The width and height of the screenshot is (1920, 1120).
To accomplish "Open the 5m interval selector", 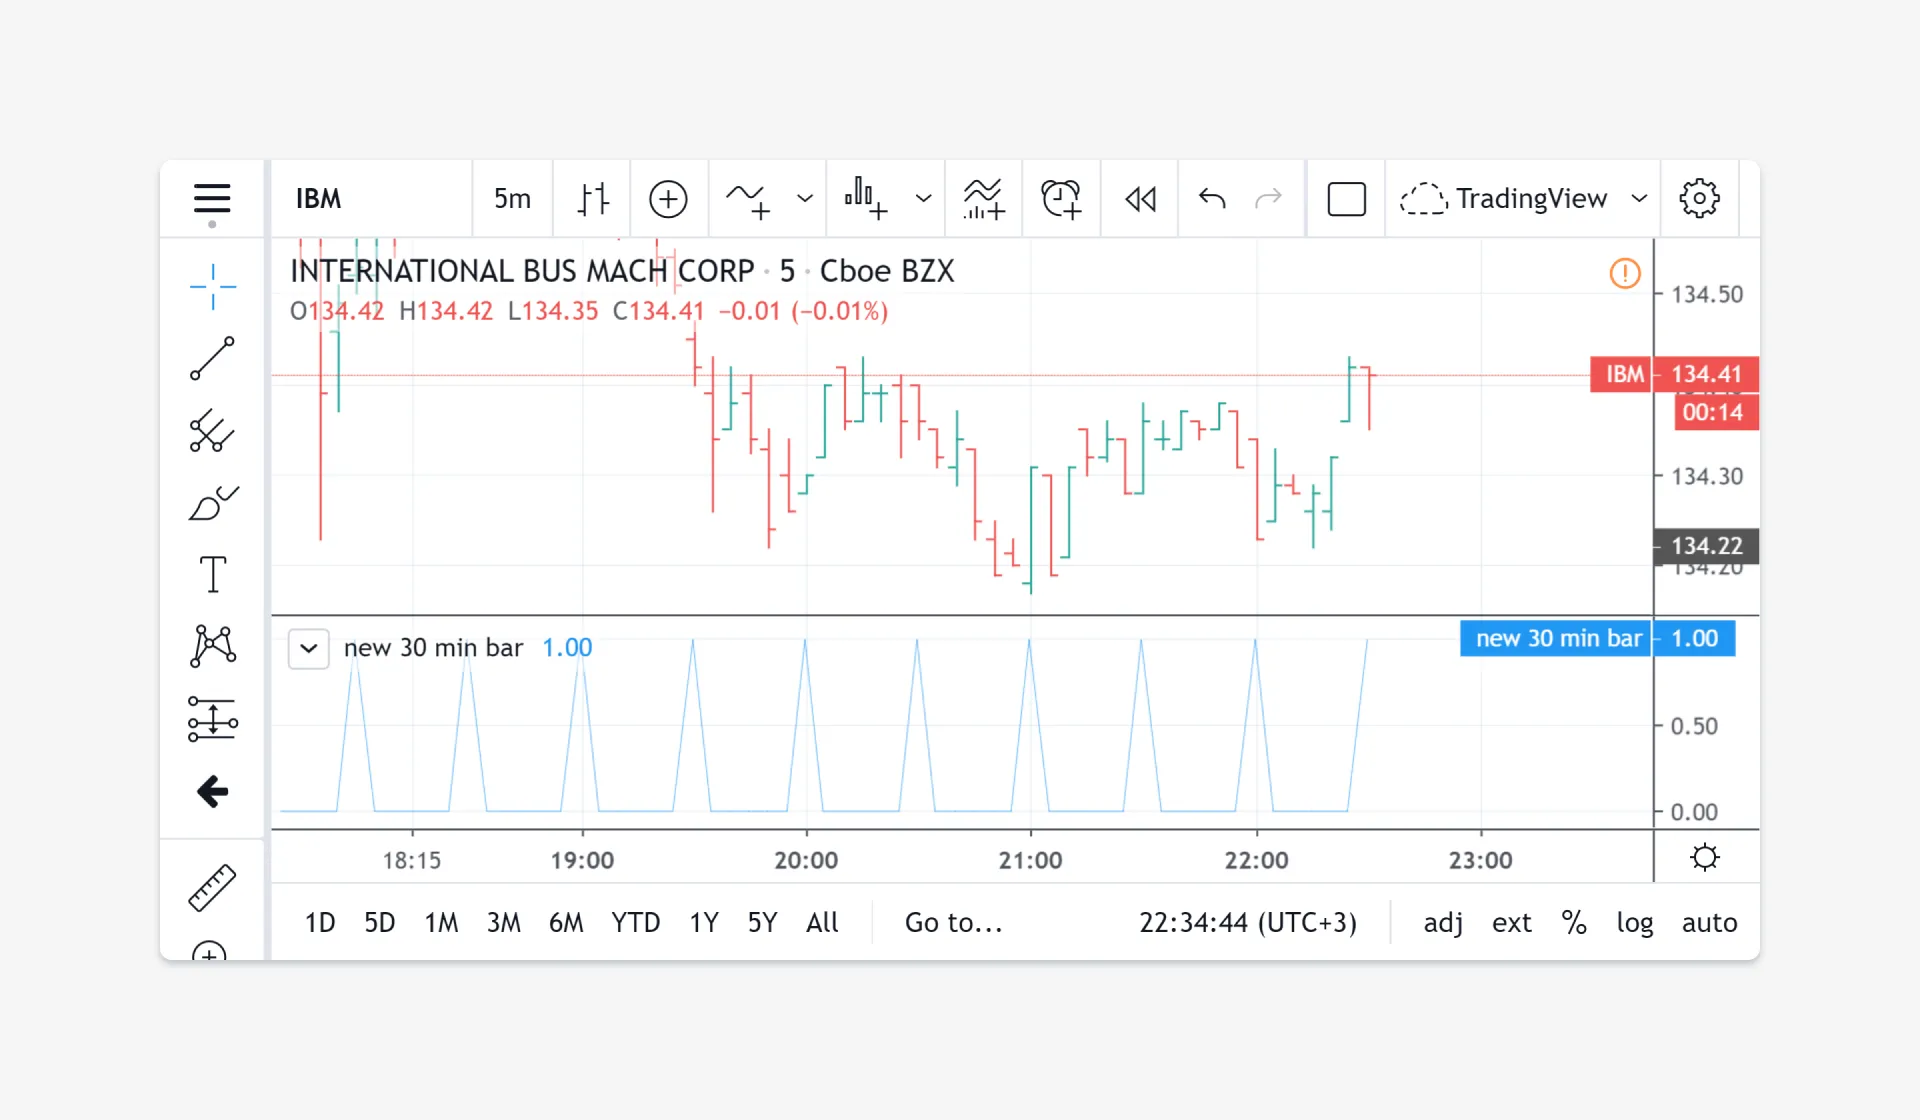I will pyautogui.click(x=512, y=199).
